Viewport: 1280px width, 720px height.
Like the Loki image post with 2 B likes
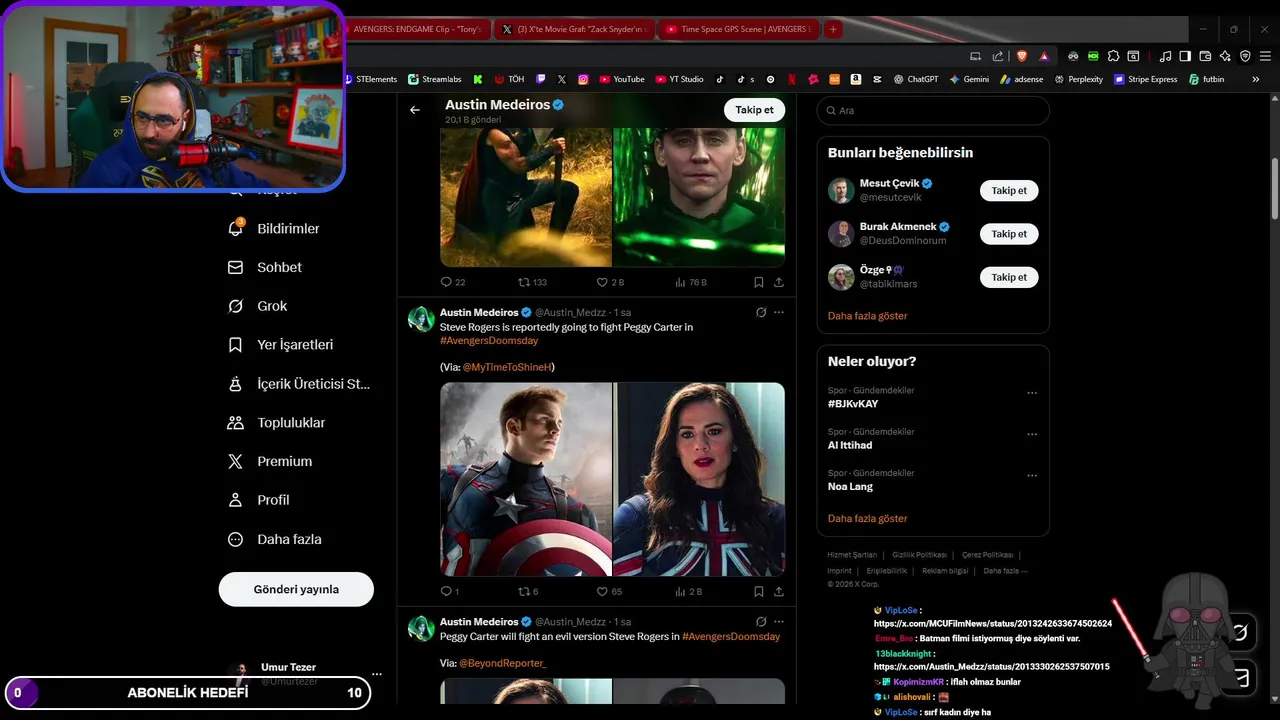610,282
